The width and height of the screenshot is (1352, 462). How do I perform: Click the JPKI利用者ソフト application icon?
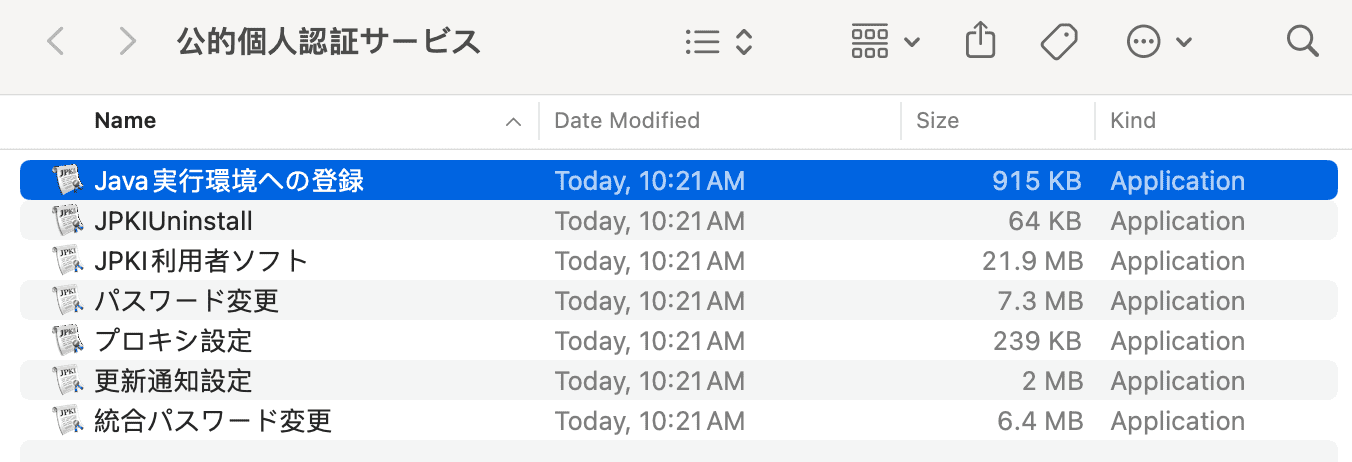(x=66, y=261)
